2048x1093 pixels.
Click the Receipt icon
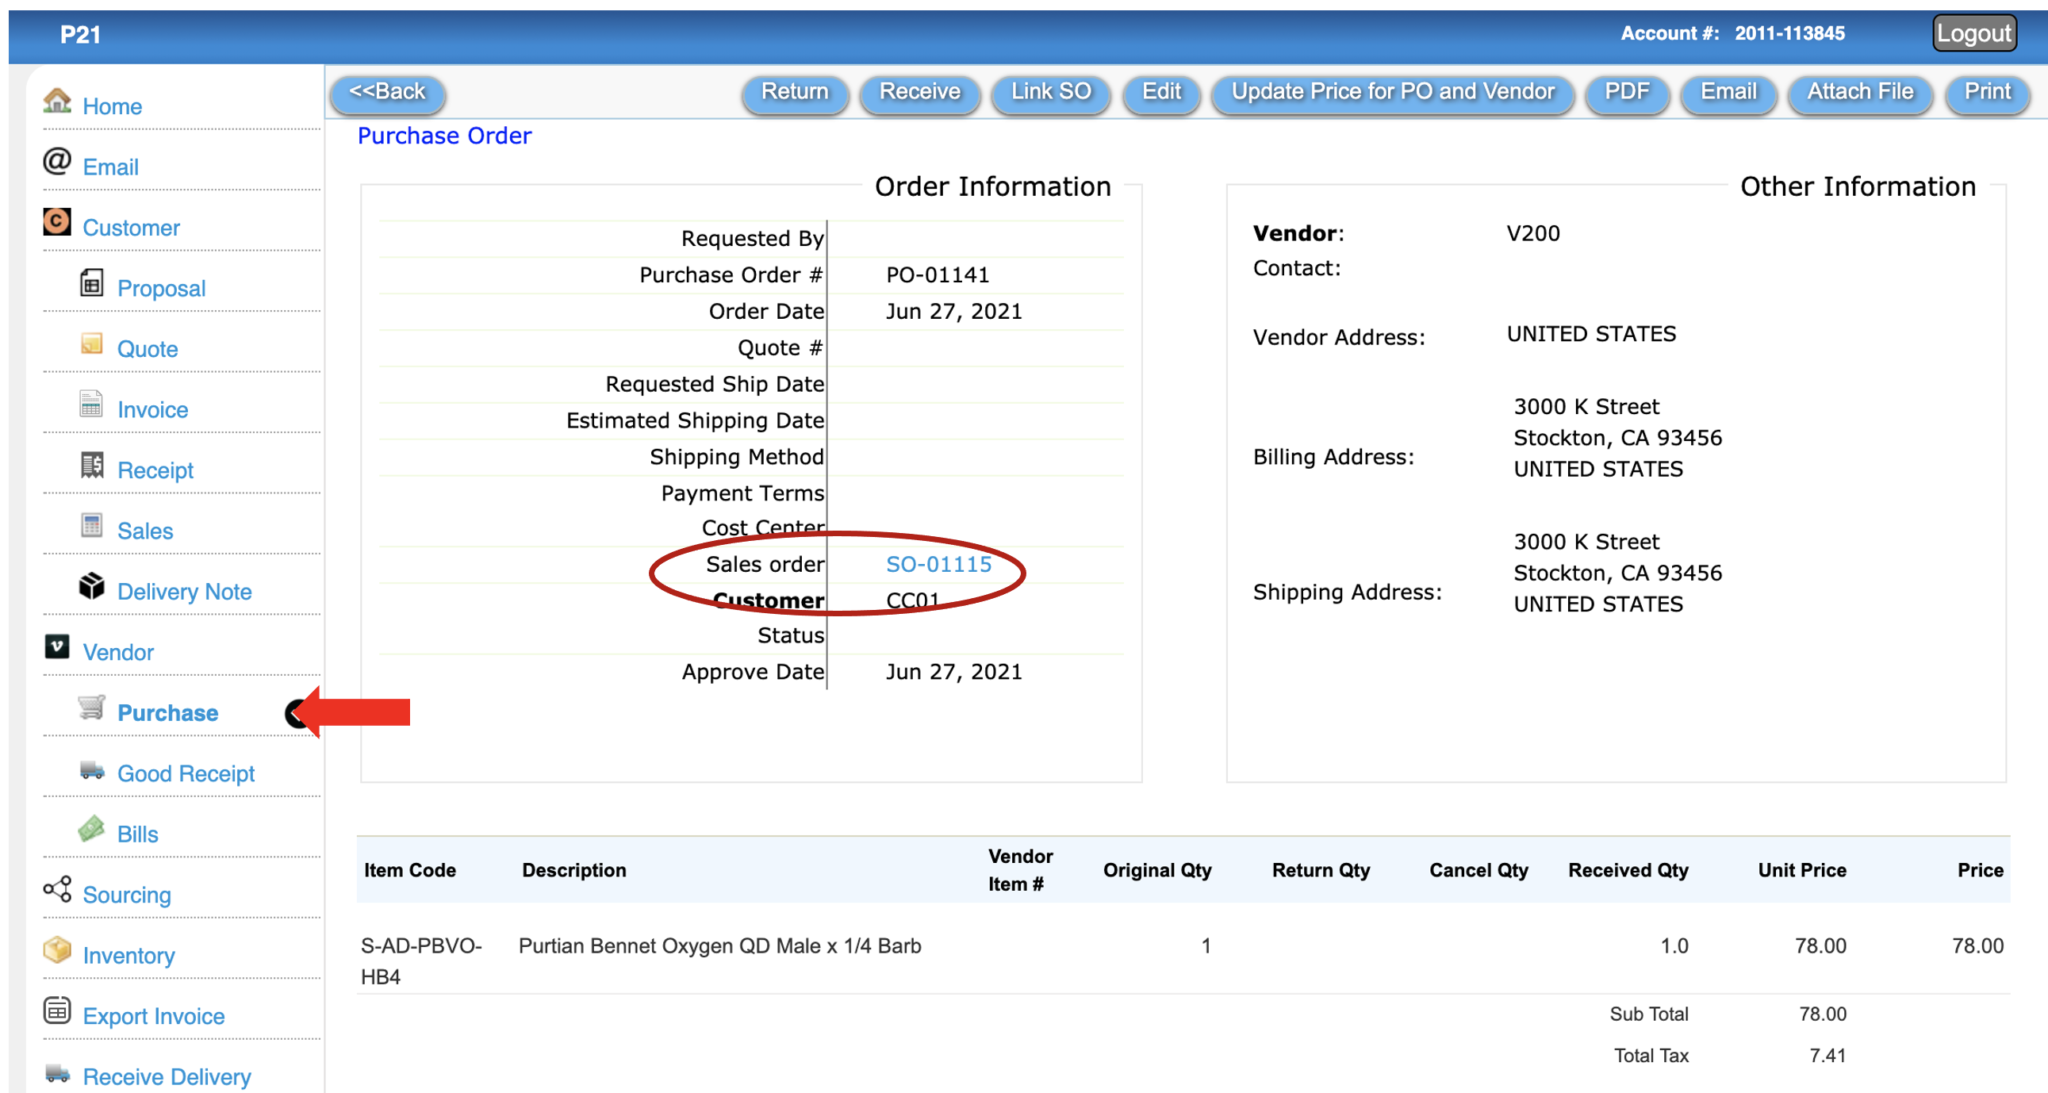tap(91, 465)
